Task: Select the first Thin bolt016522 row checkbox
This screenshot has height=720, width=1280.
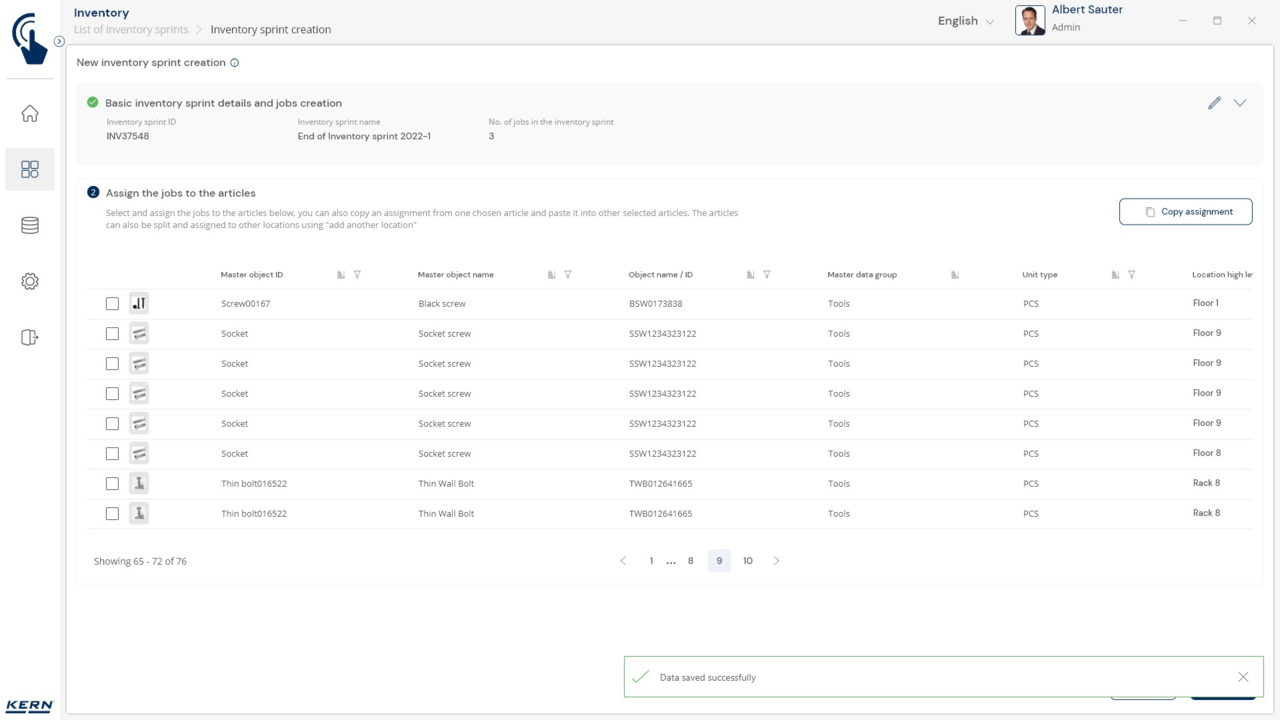Action: [x=112, y=484]
